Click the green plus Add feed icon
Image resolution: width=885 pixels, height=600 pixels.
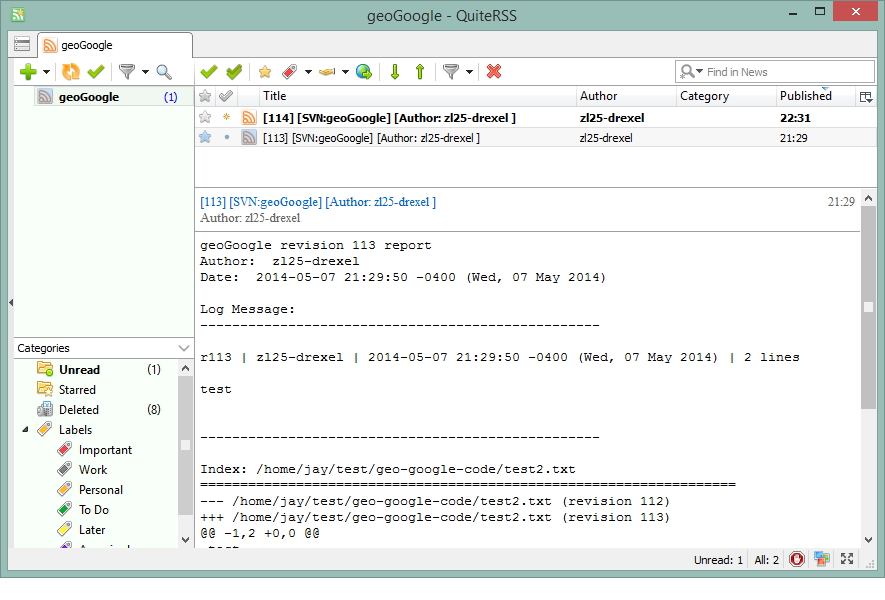point(28,72)
